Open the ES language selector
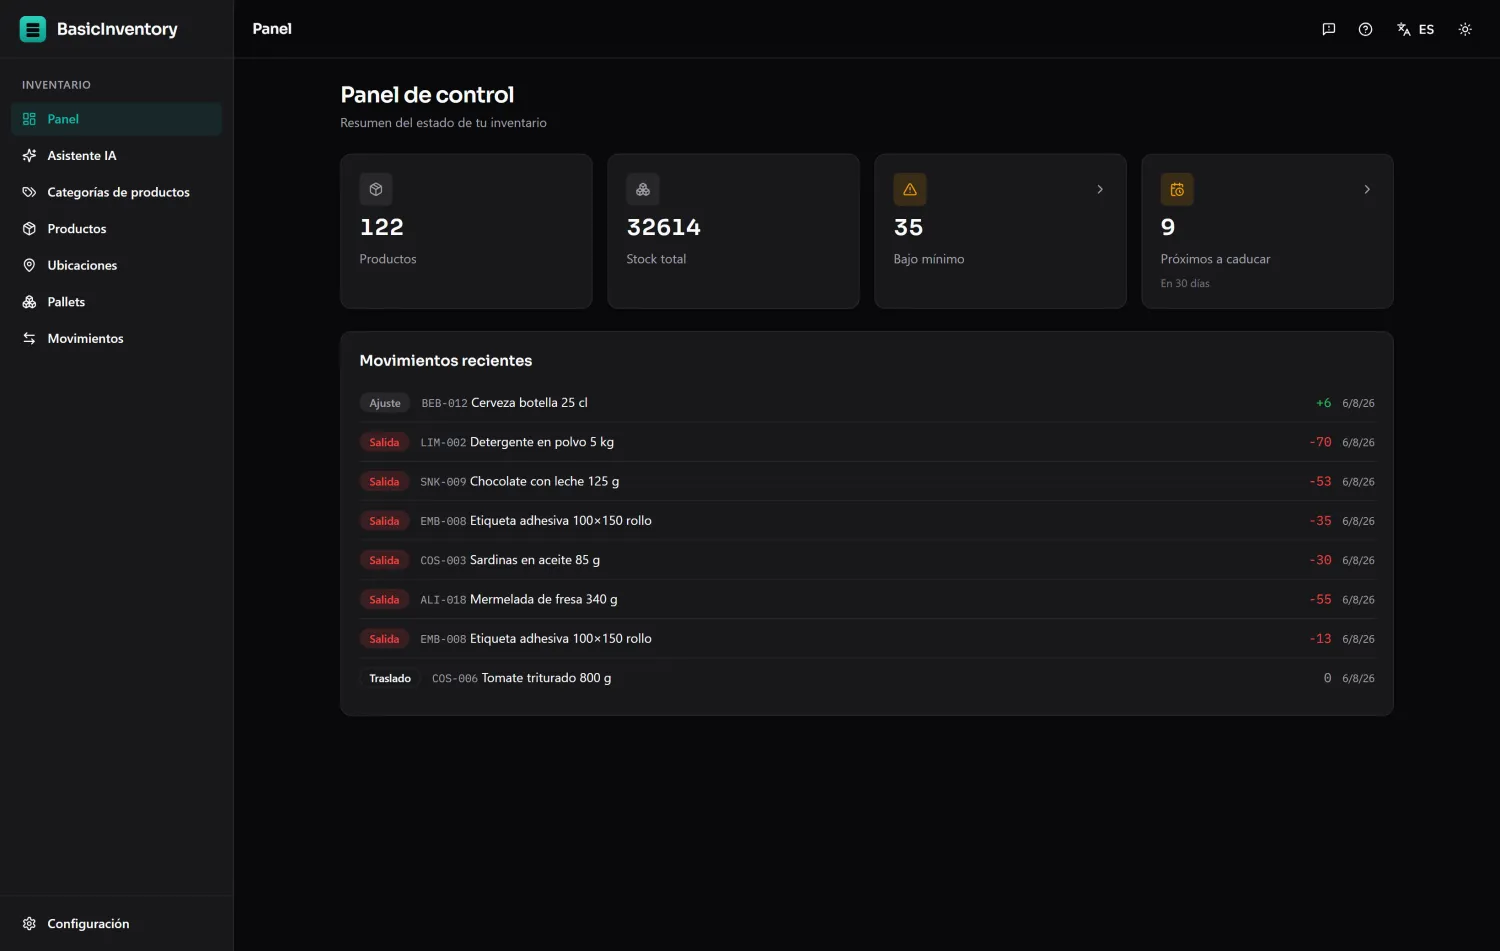This screenshot has height=951, width=1500. point(1415,29)
